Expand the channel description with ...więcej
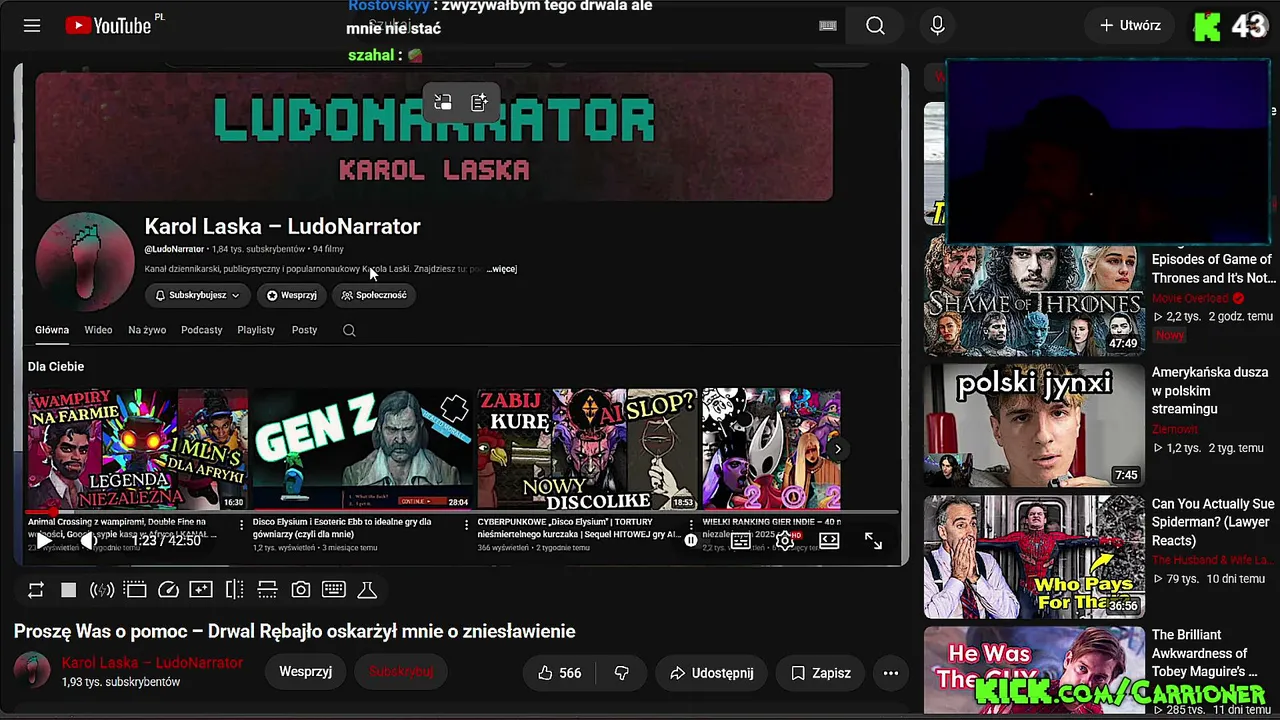This screenshot has width=1280, height=720. (x=502, y=269)
